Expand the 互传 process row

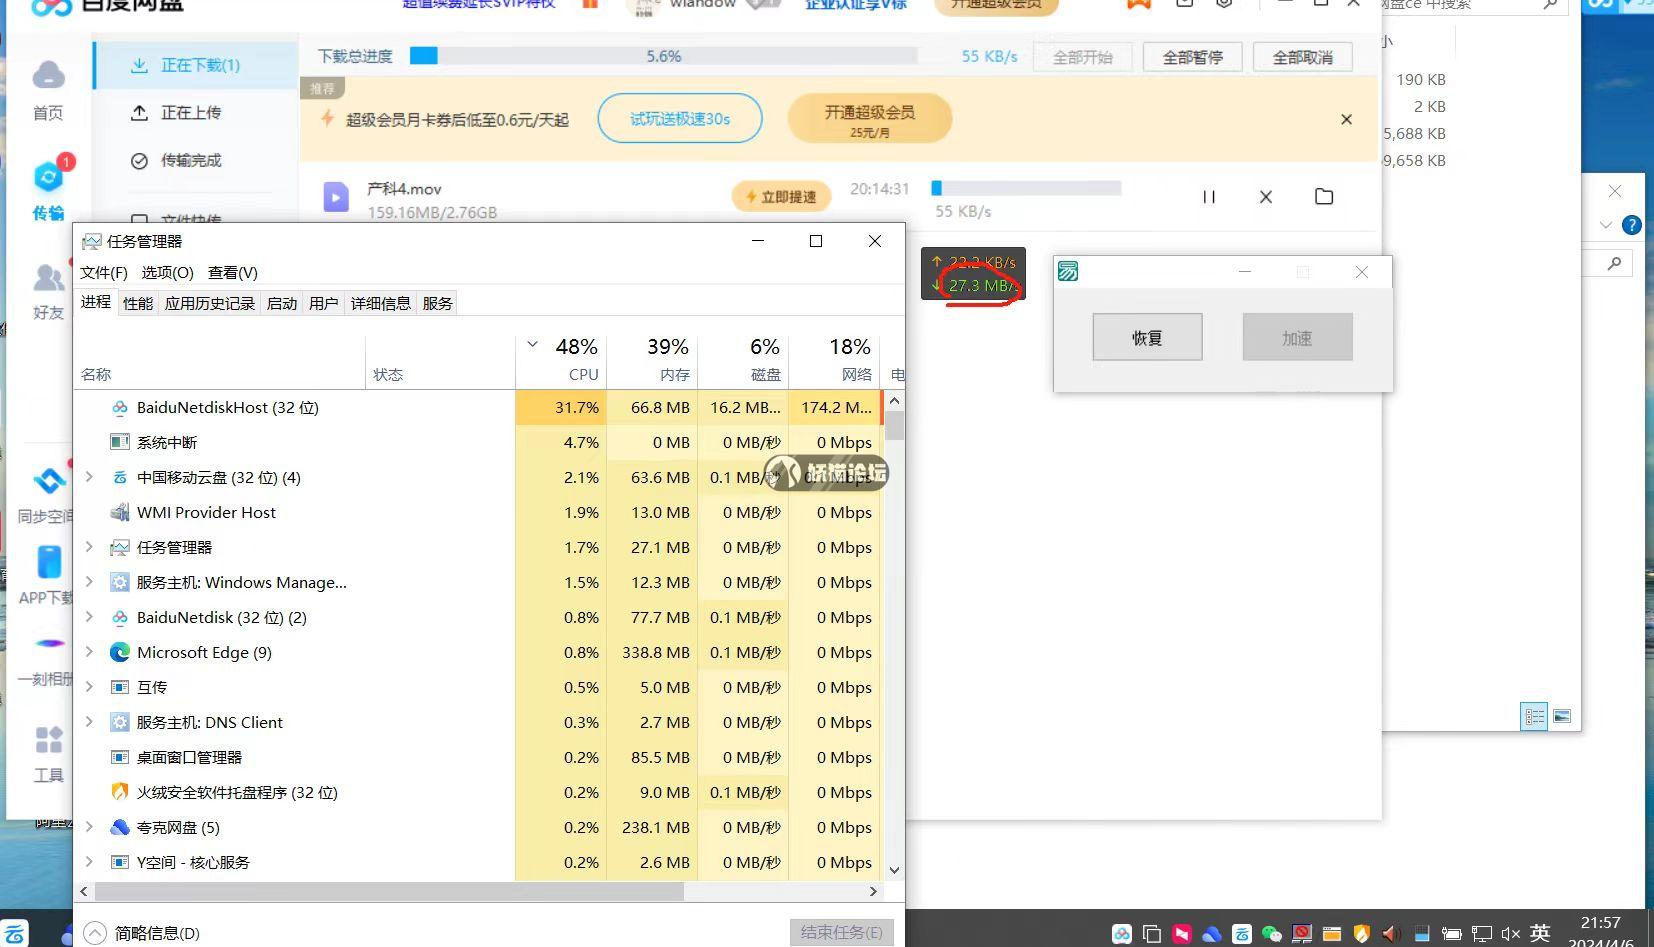coord(89,687)
